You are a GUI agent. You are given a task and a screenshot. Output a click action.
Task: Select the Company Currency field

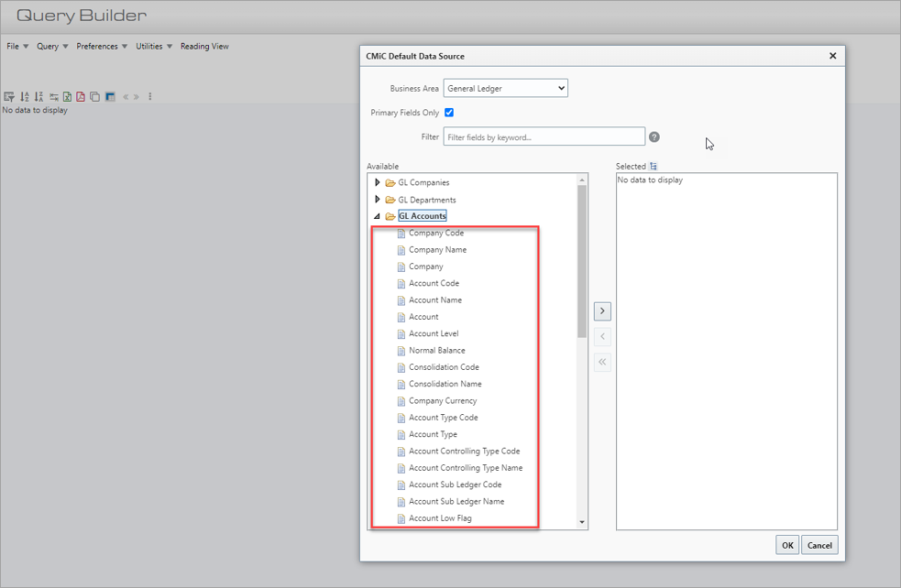click(x=443, y=401)
